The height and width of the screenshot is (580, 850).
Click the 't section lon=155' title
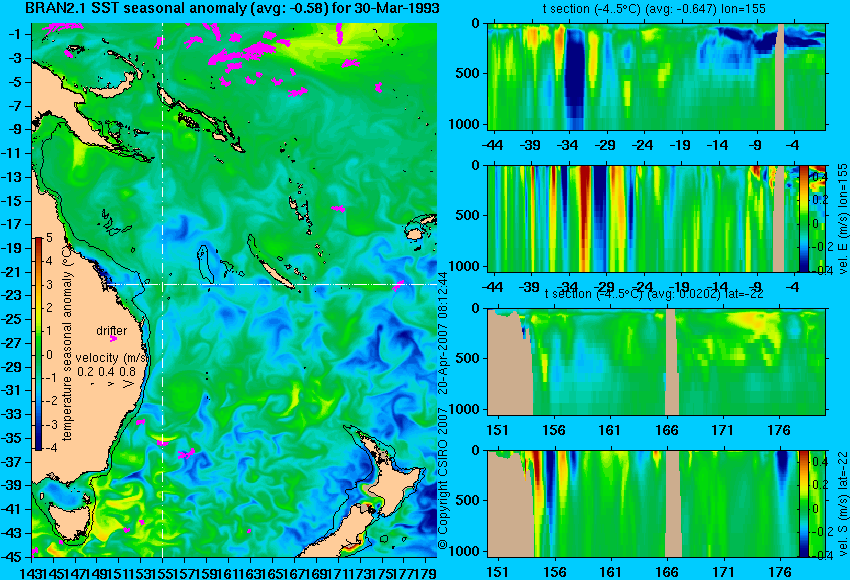(x=654, y=9)
